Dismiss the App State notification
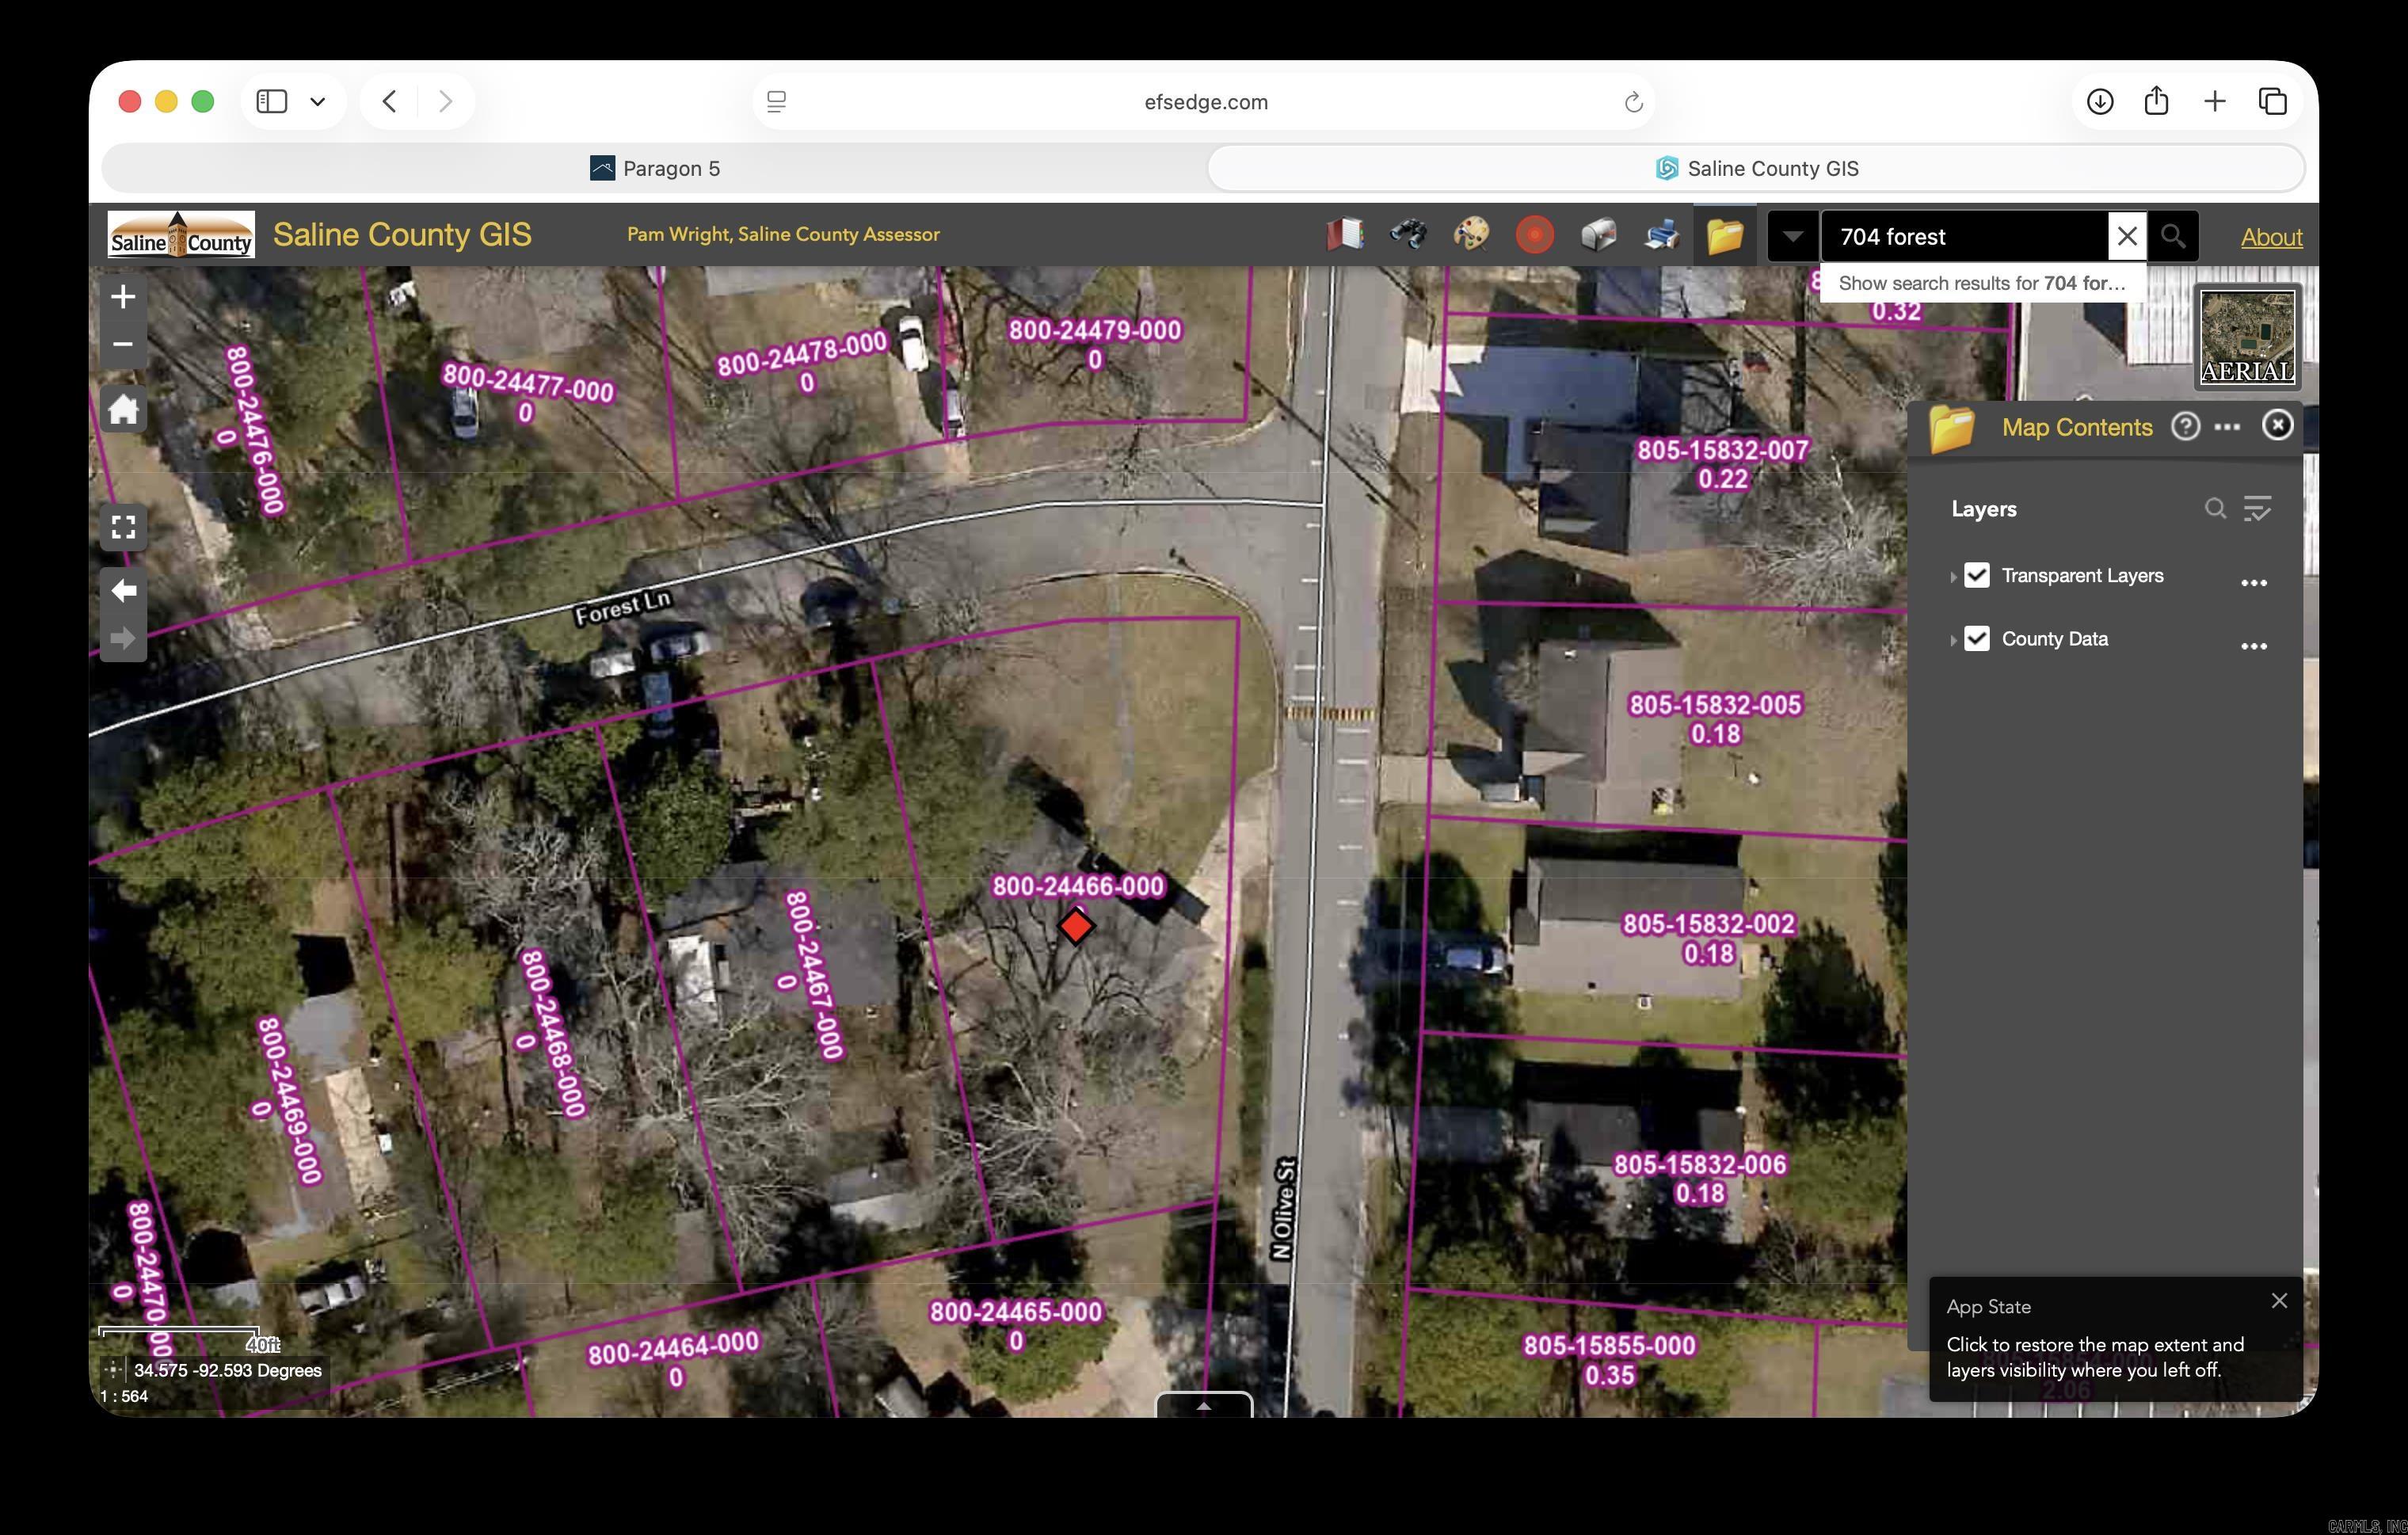Viewport: 2408px width, 1535px height. coord(2279,1301)
